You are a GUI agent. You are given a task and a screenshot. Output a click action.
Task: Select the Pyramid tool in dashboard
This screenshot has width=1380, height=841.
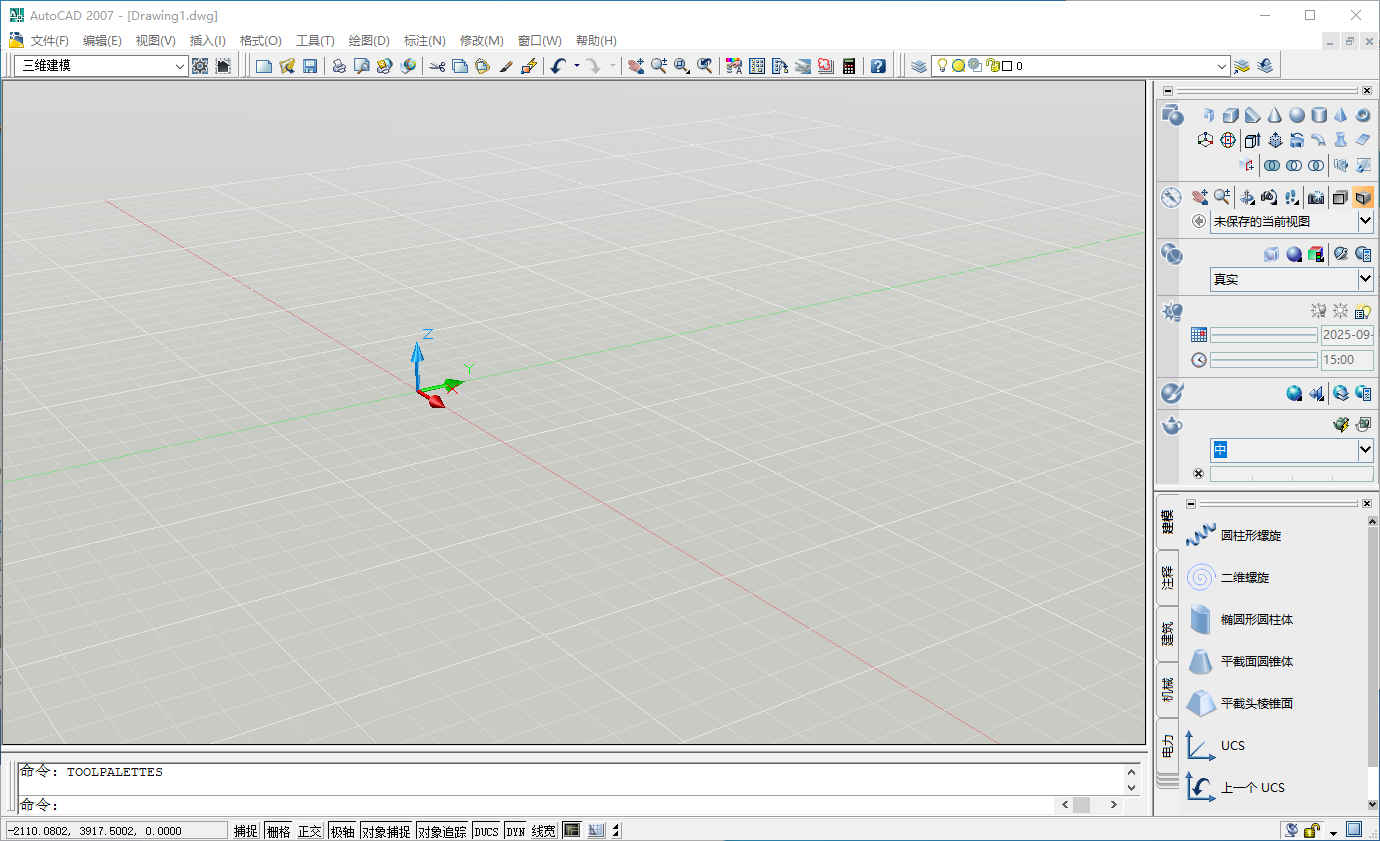(x=1340, y=115)
